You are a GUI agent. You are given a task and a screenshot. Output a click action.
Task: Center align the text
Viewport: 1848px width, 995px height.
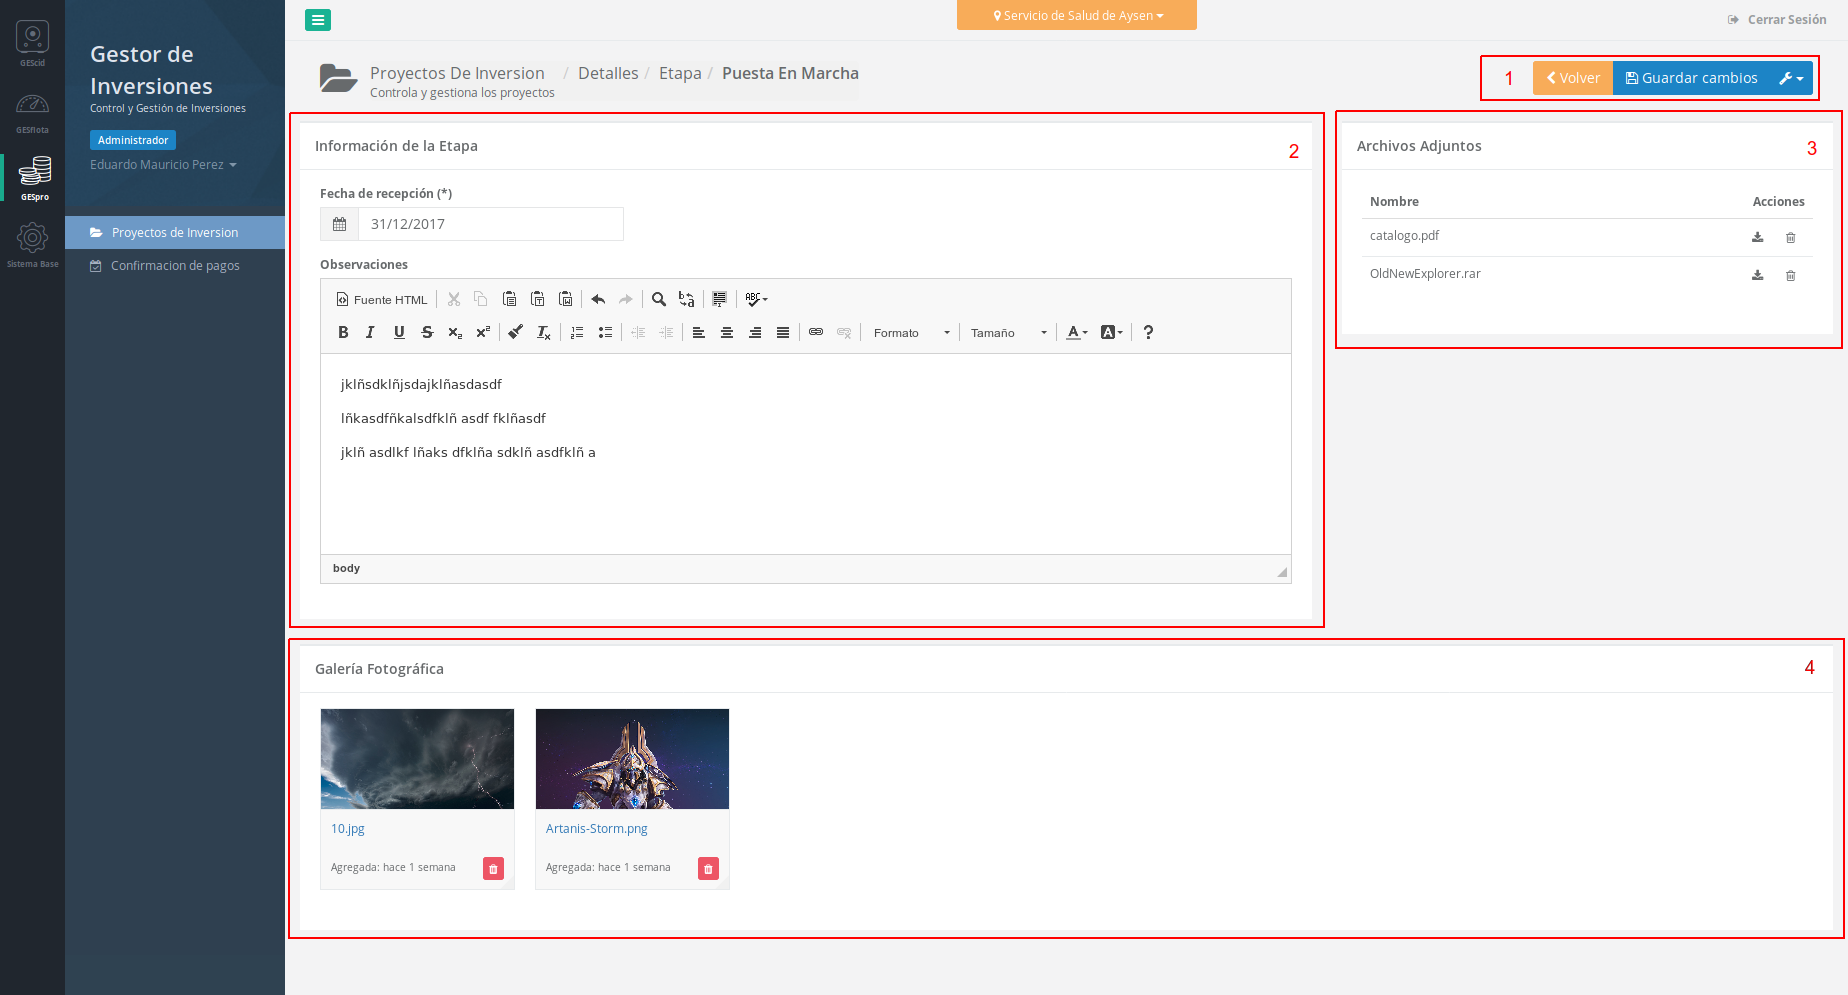pyautogui.click(x=727, y=333)
